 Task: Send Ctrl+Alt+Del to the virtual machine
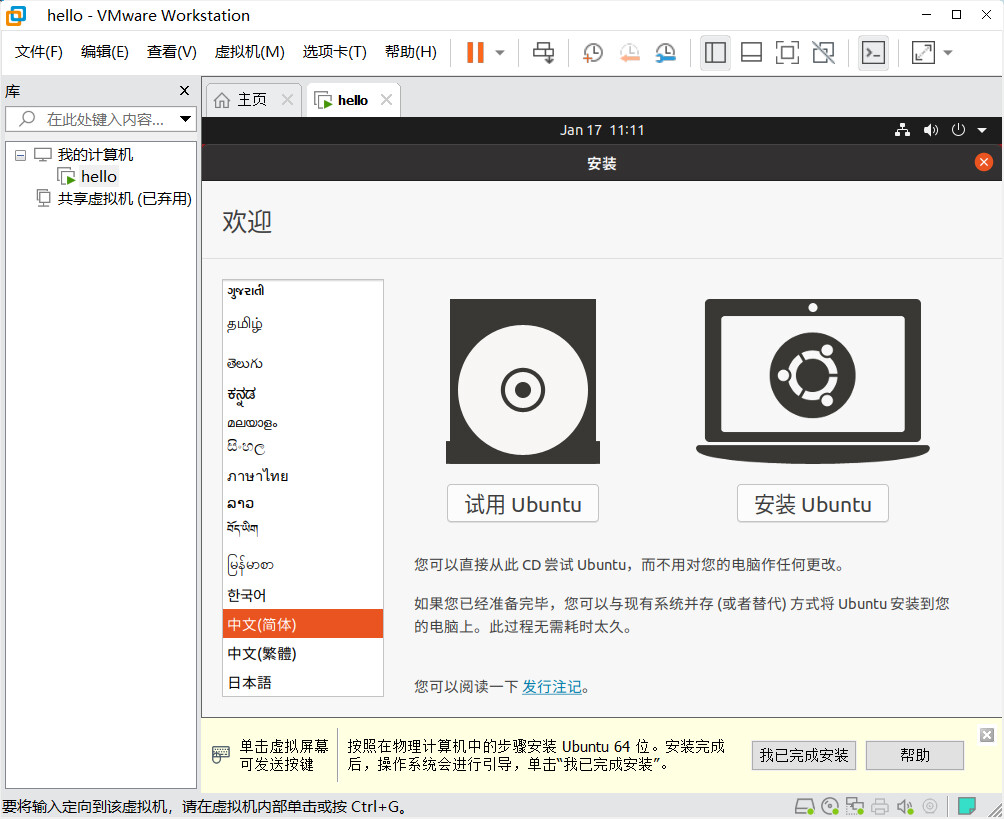(544, 53)
